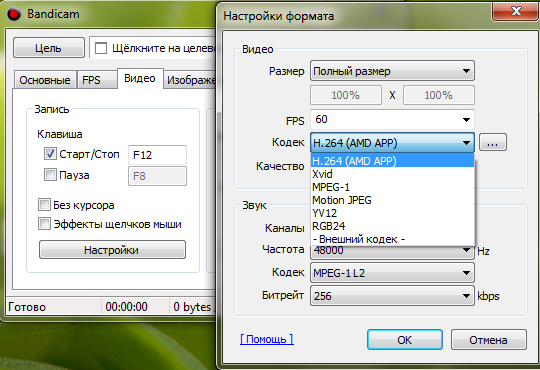Open the audio Кодек MPEG-1 L2 dropdown
Screen dimensions: 540x370
click(392, 273)
